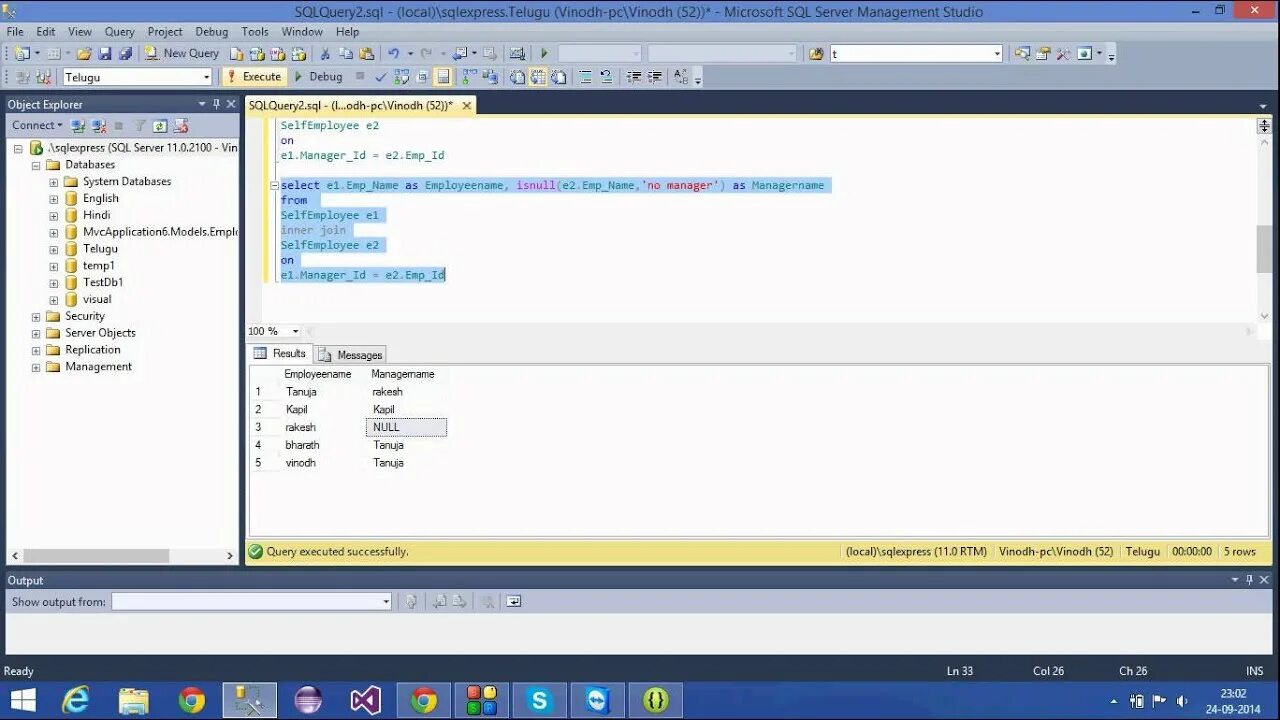Open Skype from the taskbar
1280x720 pixels.
click(540, 700)
